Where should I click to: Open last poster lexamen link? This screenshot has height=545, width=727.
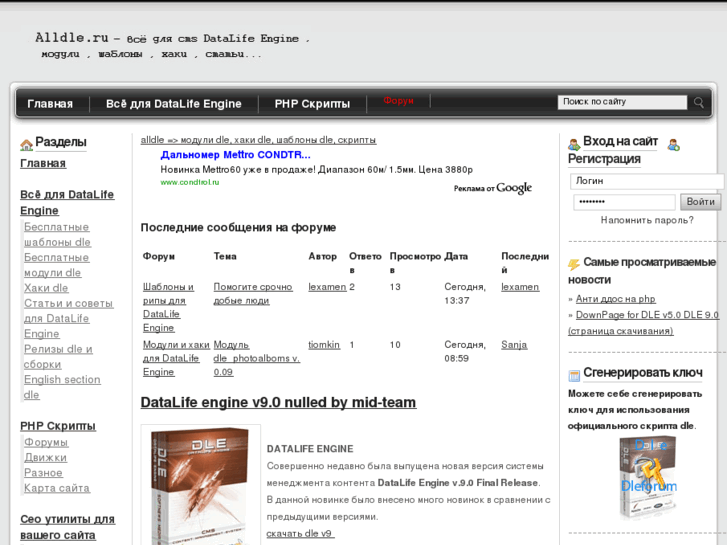(520, 287)
